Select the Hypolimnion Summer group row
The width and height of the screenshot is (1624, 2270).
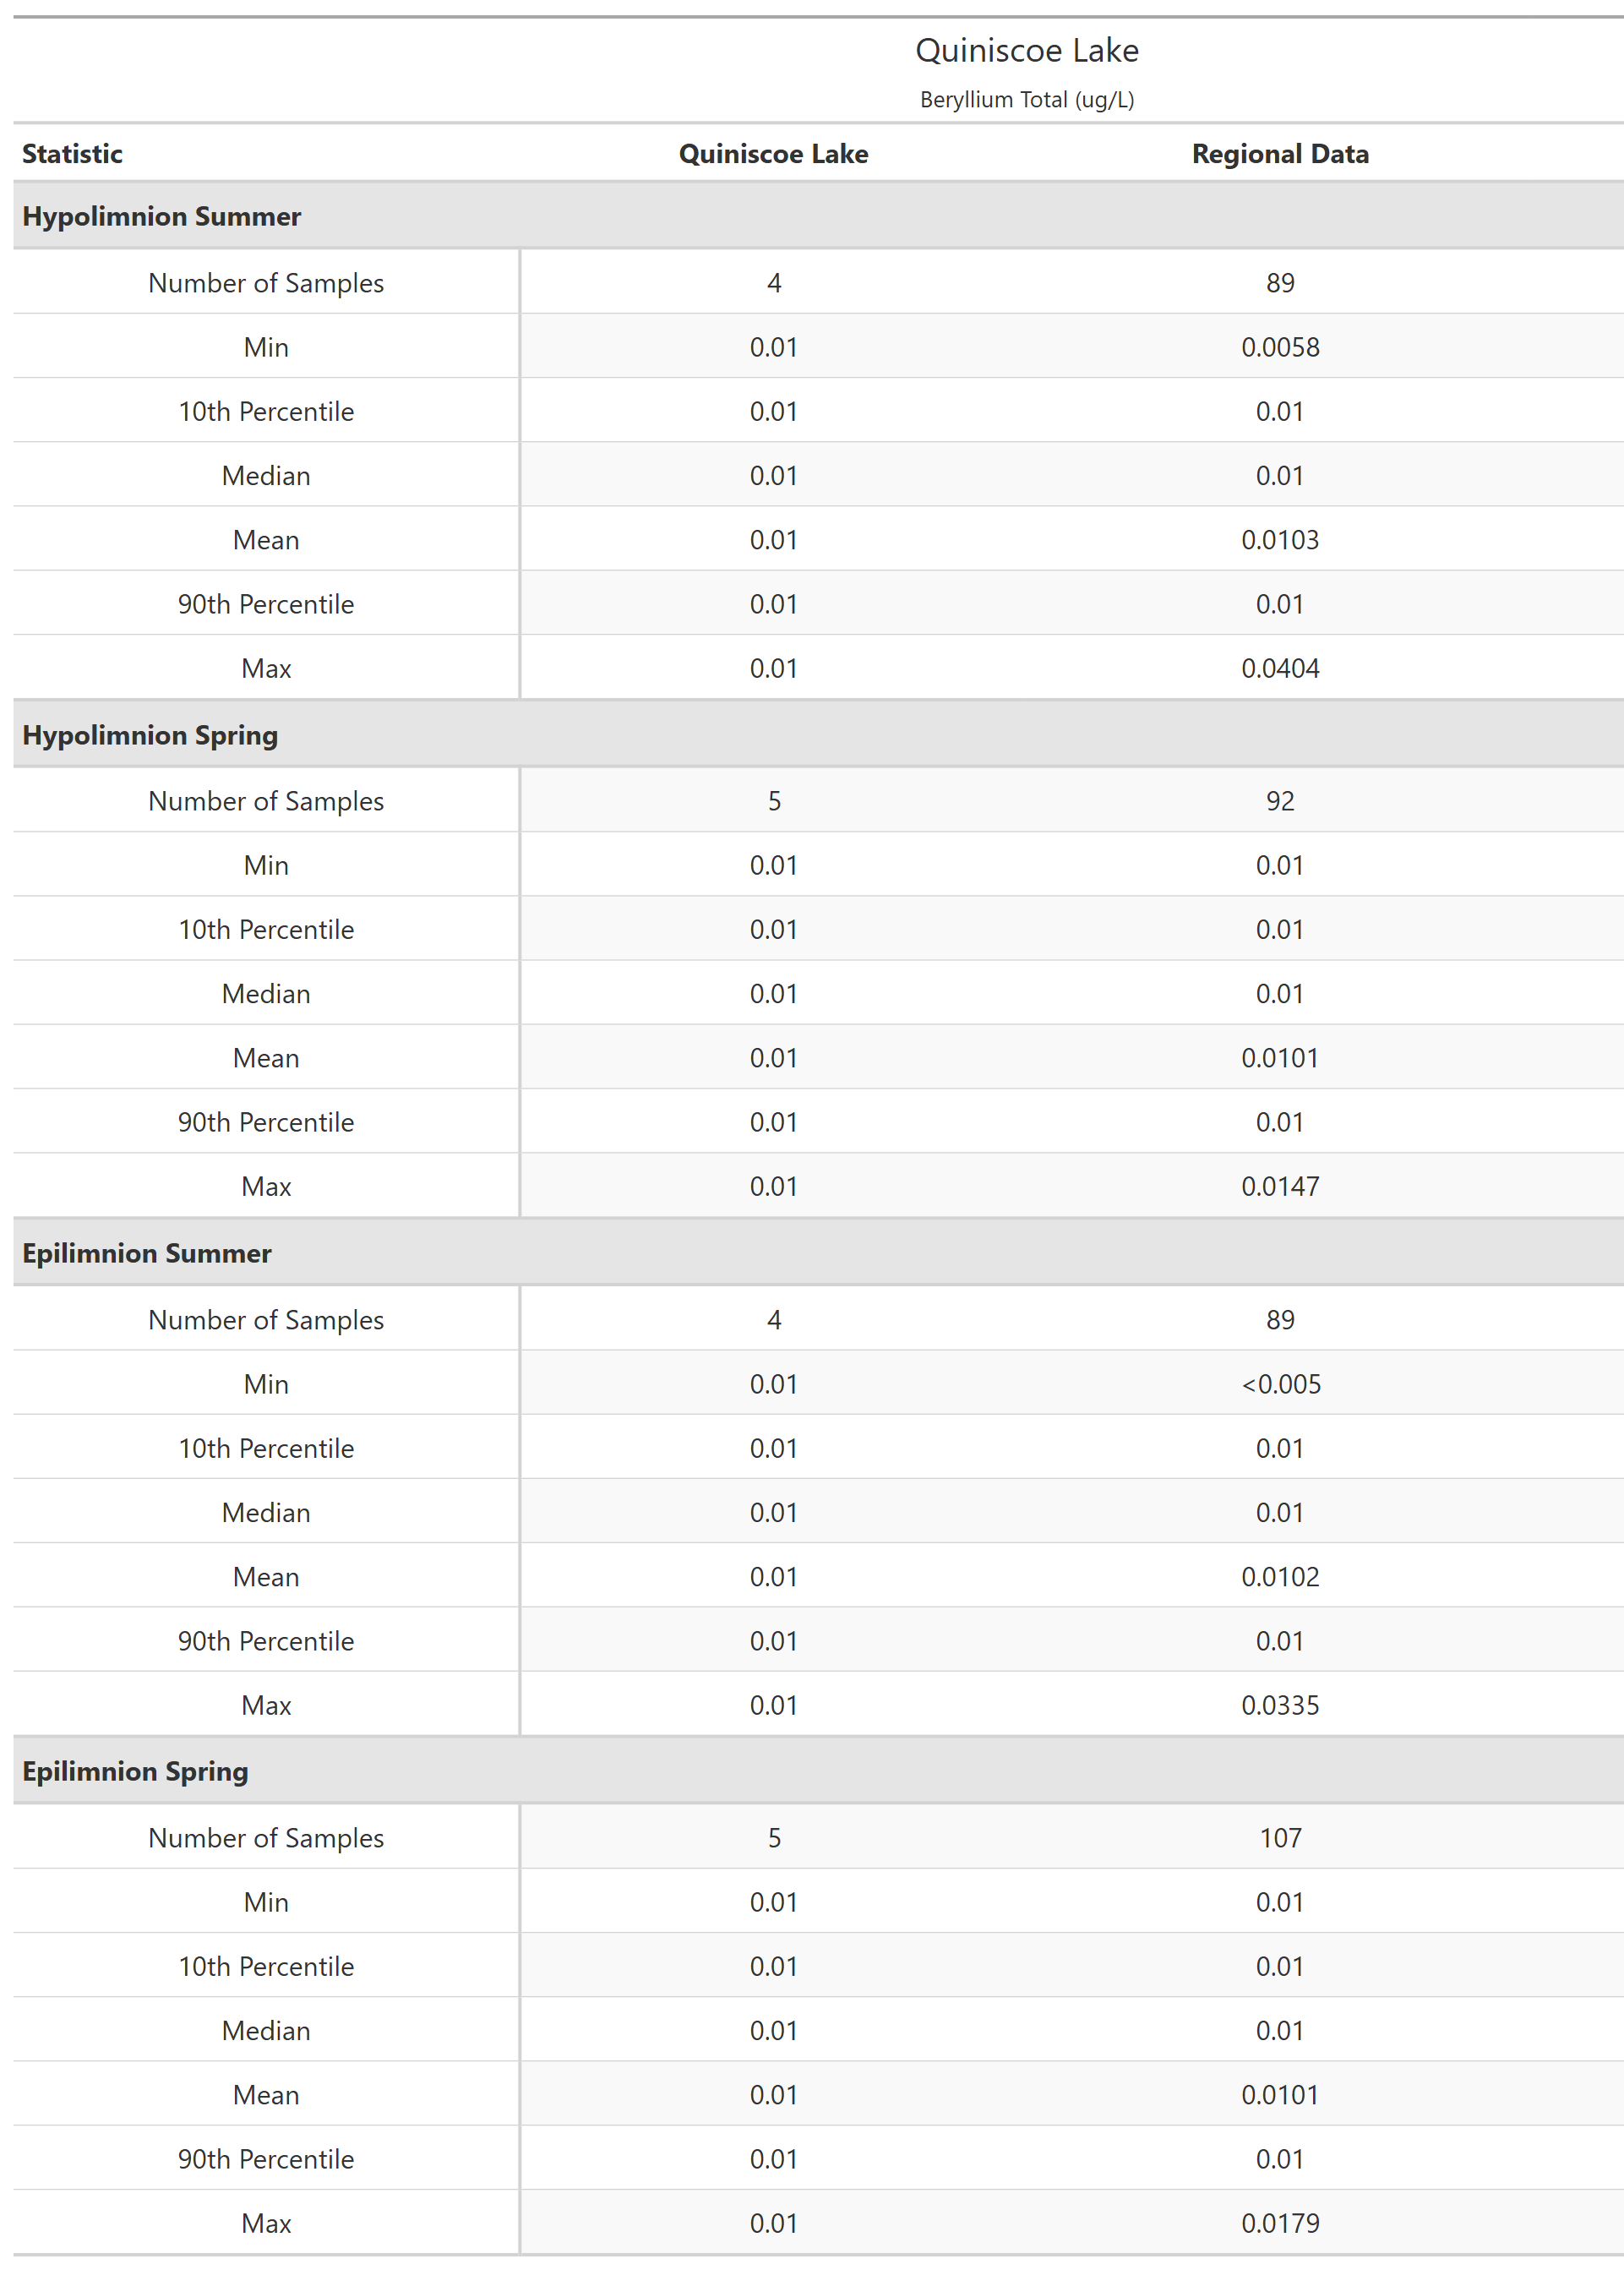(x=162, y=216)
